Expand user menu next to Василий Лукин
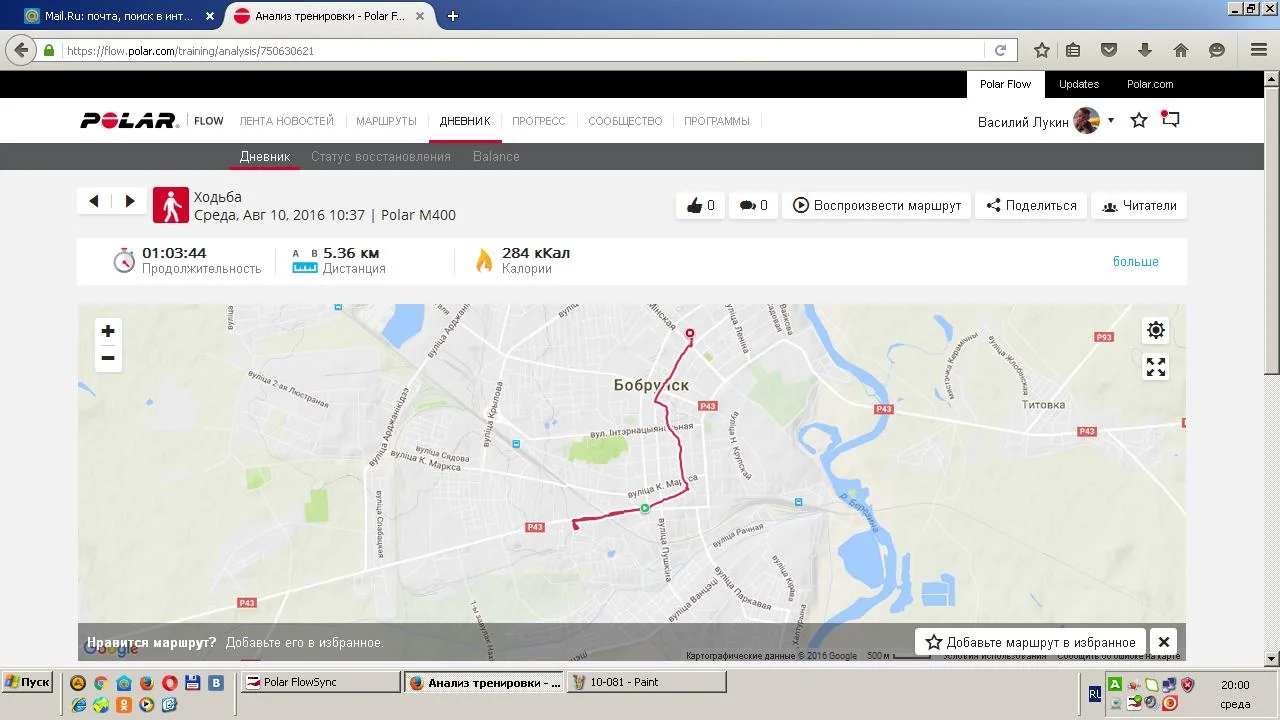The width and height of the screenshot is (1280, 720). click(x=1110, y=121)
